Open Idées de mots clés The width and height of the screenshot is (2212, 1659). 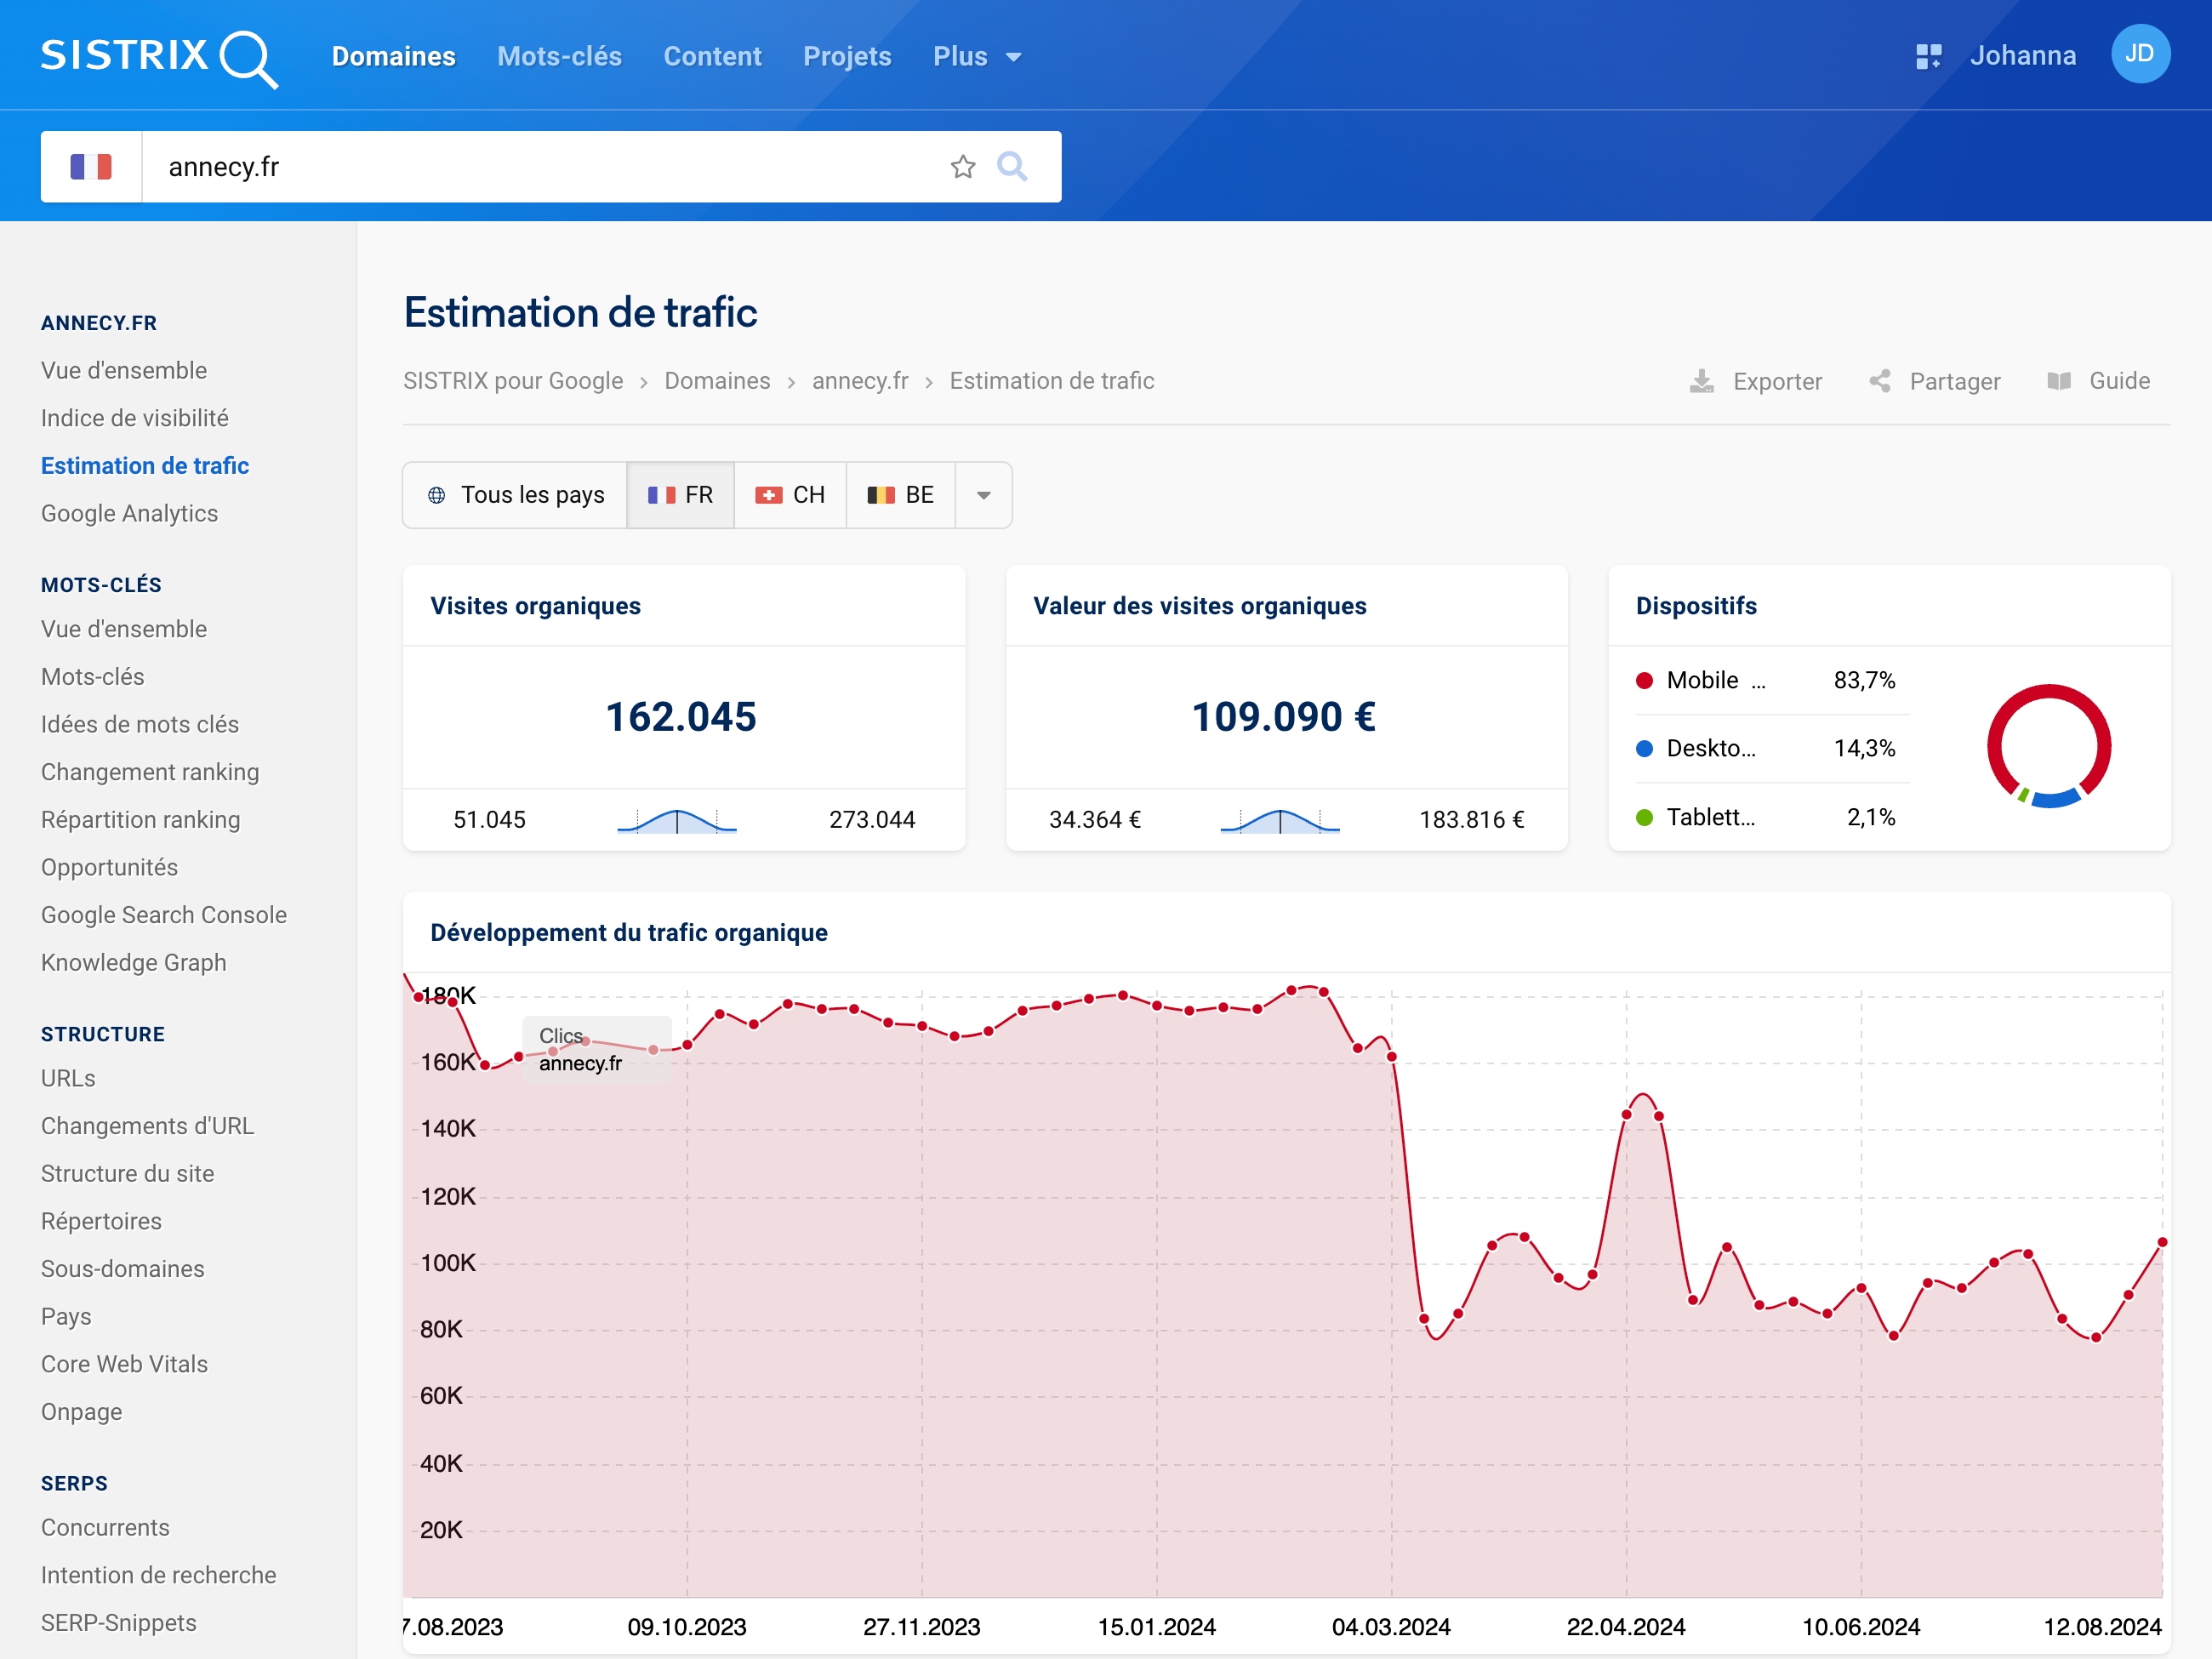[140, 724]
